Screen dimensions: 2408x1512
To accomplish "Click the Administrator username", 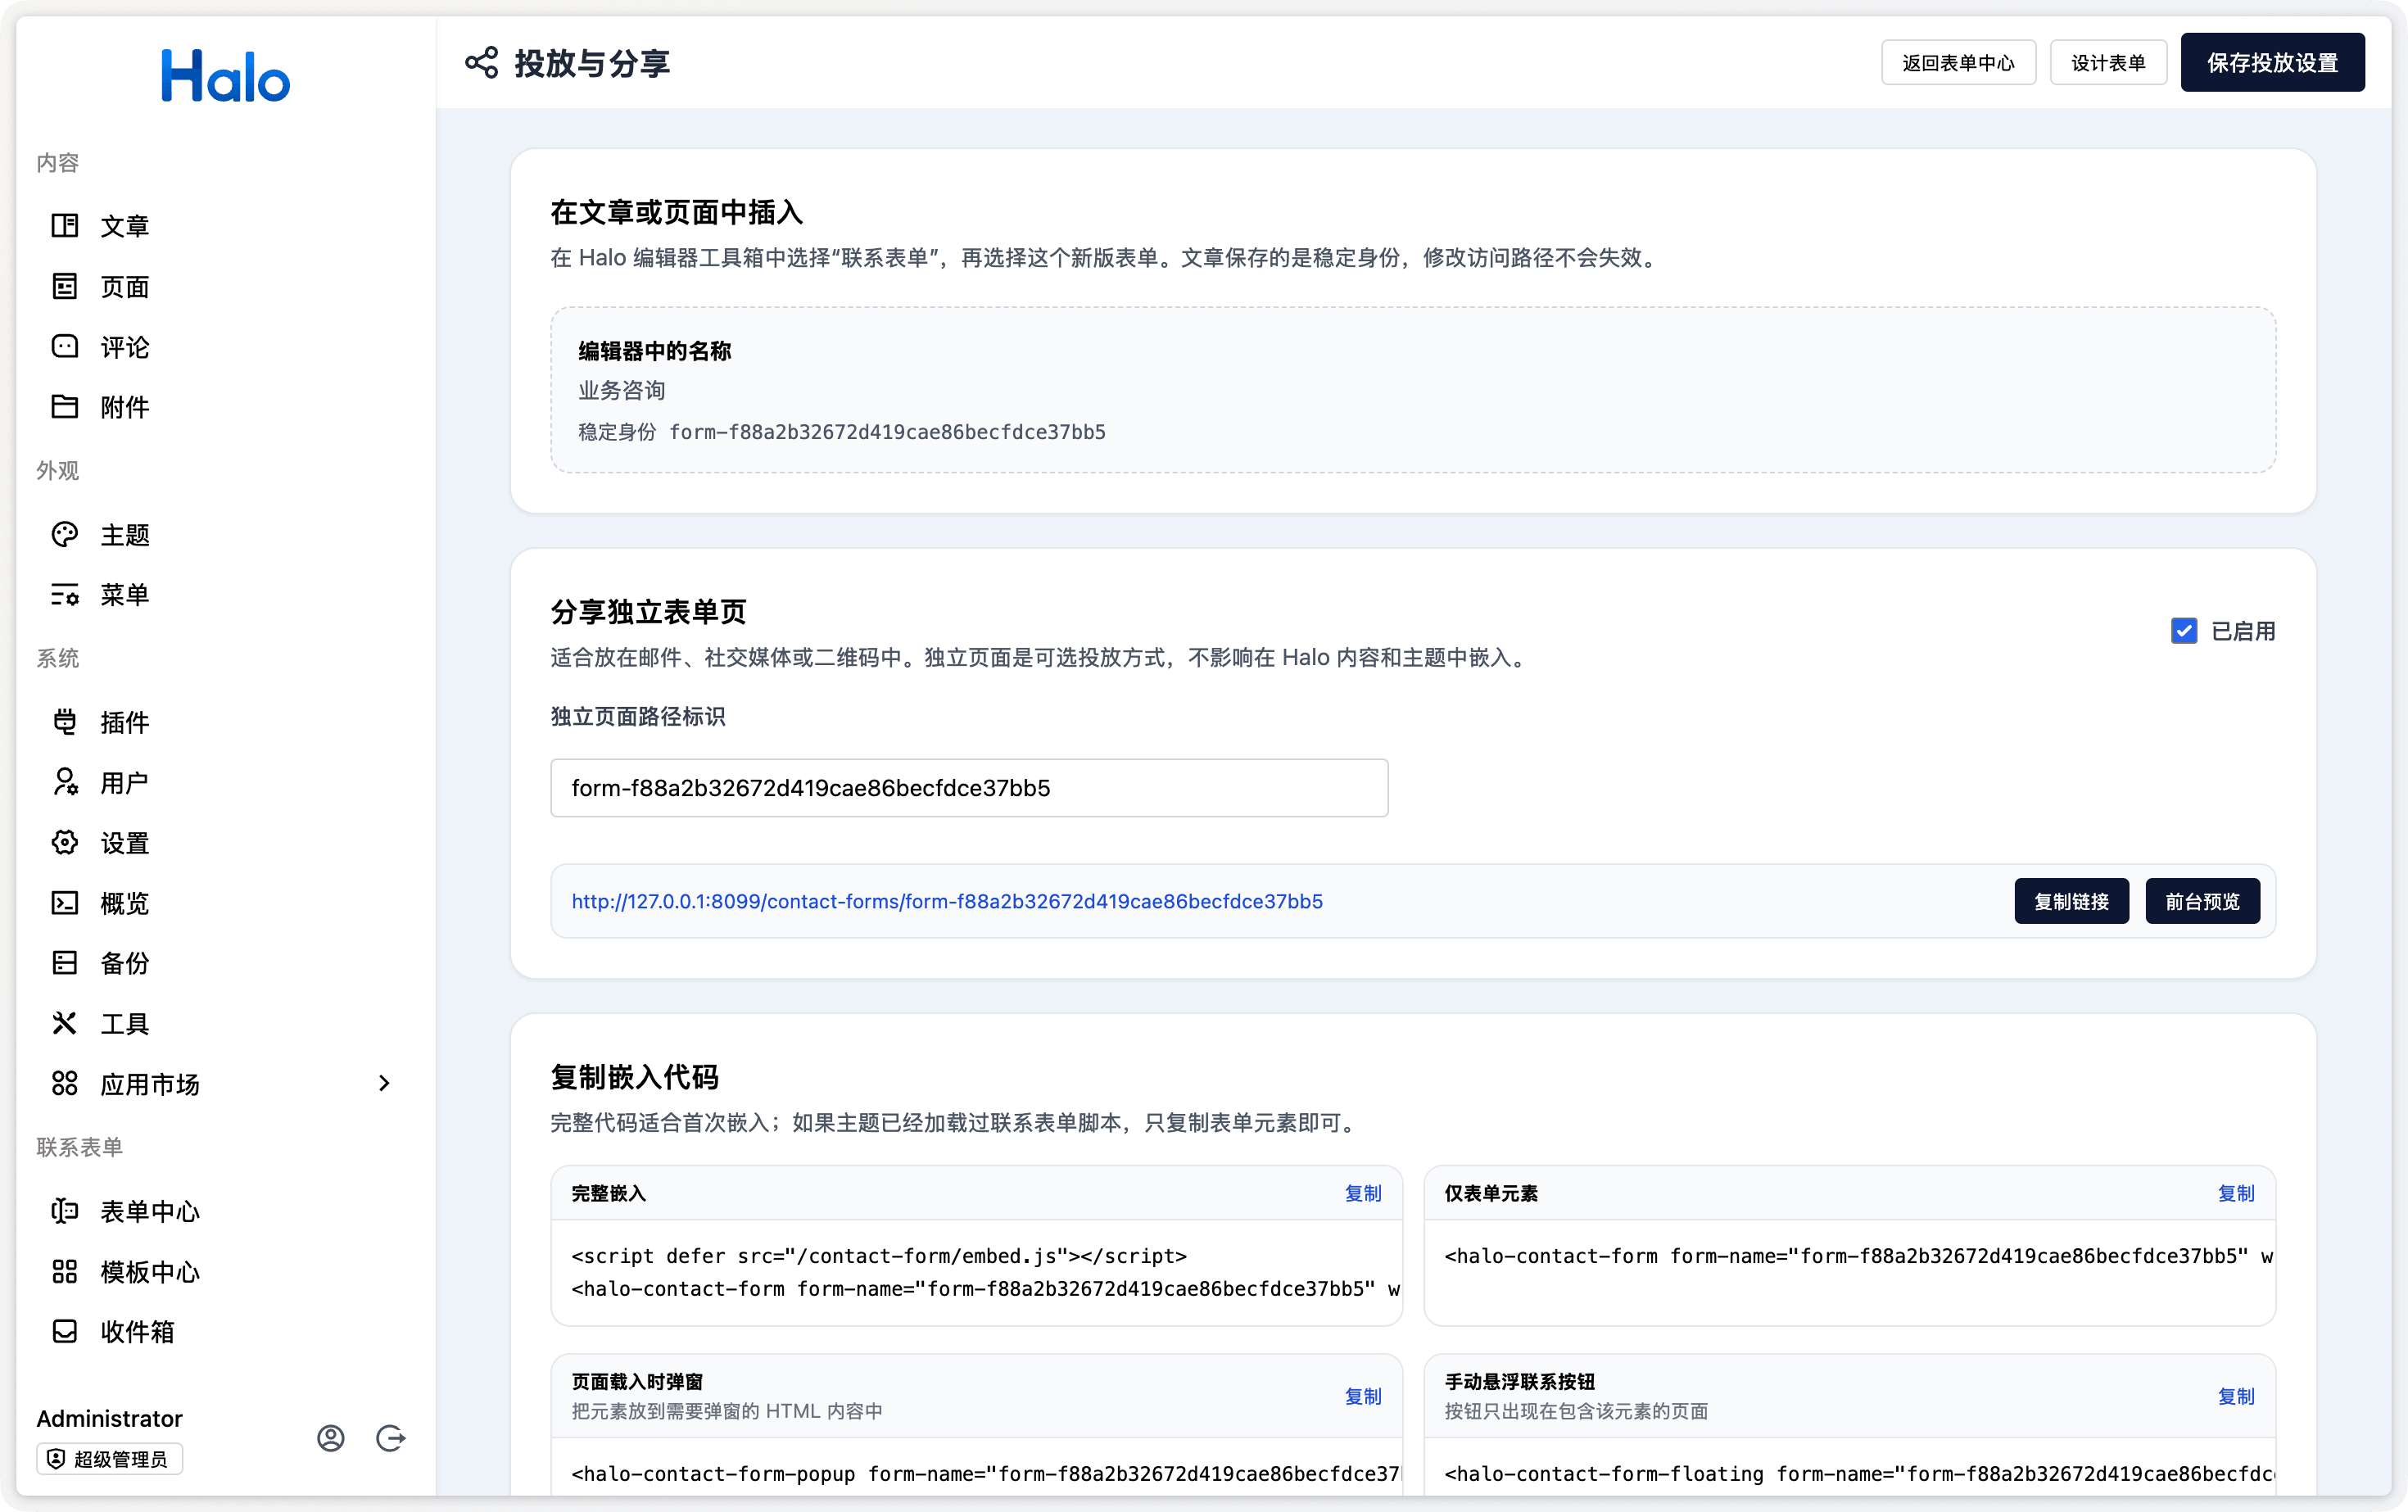I will tap(109, 1418).
